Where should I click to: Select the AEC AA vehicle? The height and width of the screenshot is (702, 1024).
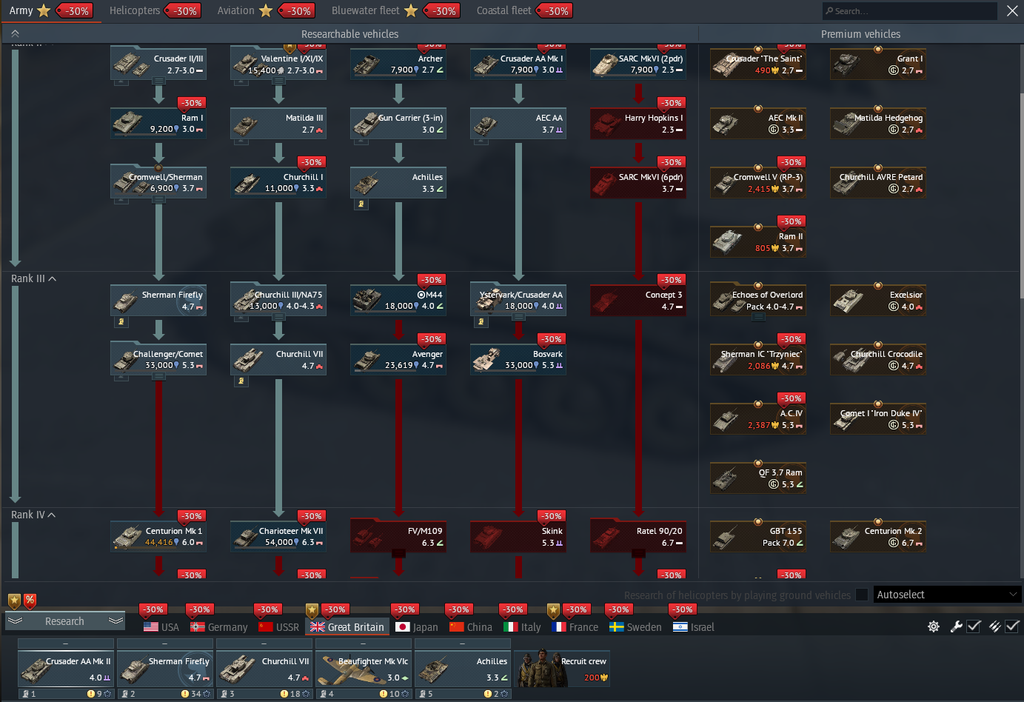pyautogui.click(x=519, y=123)
